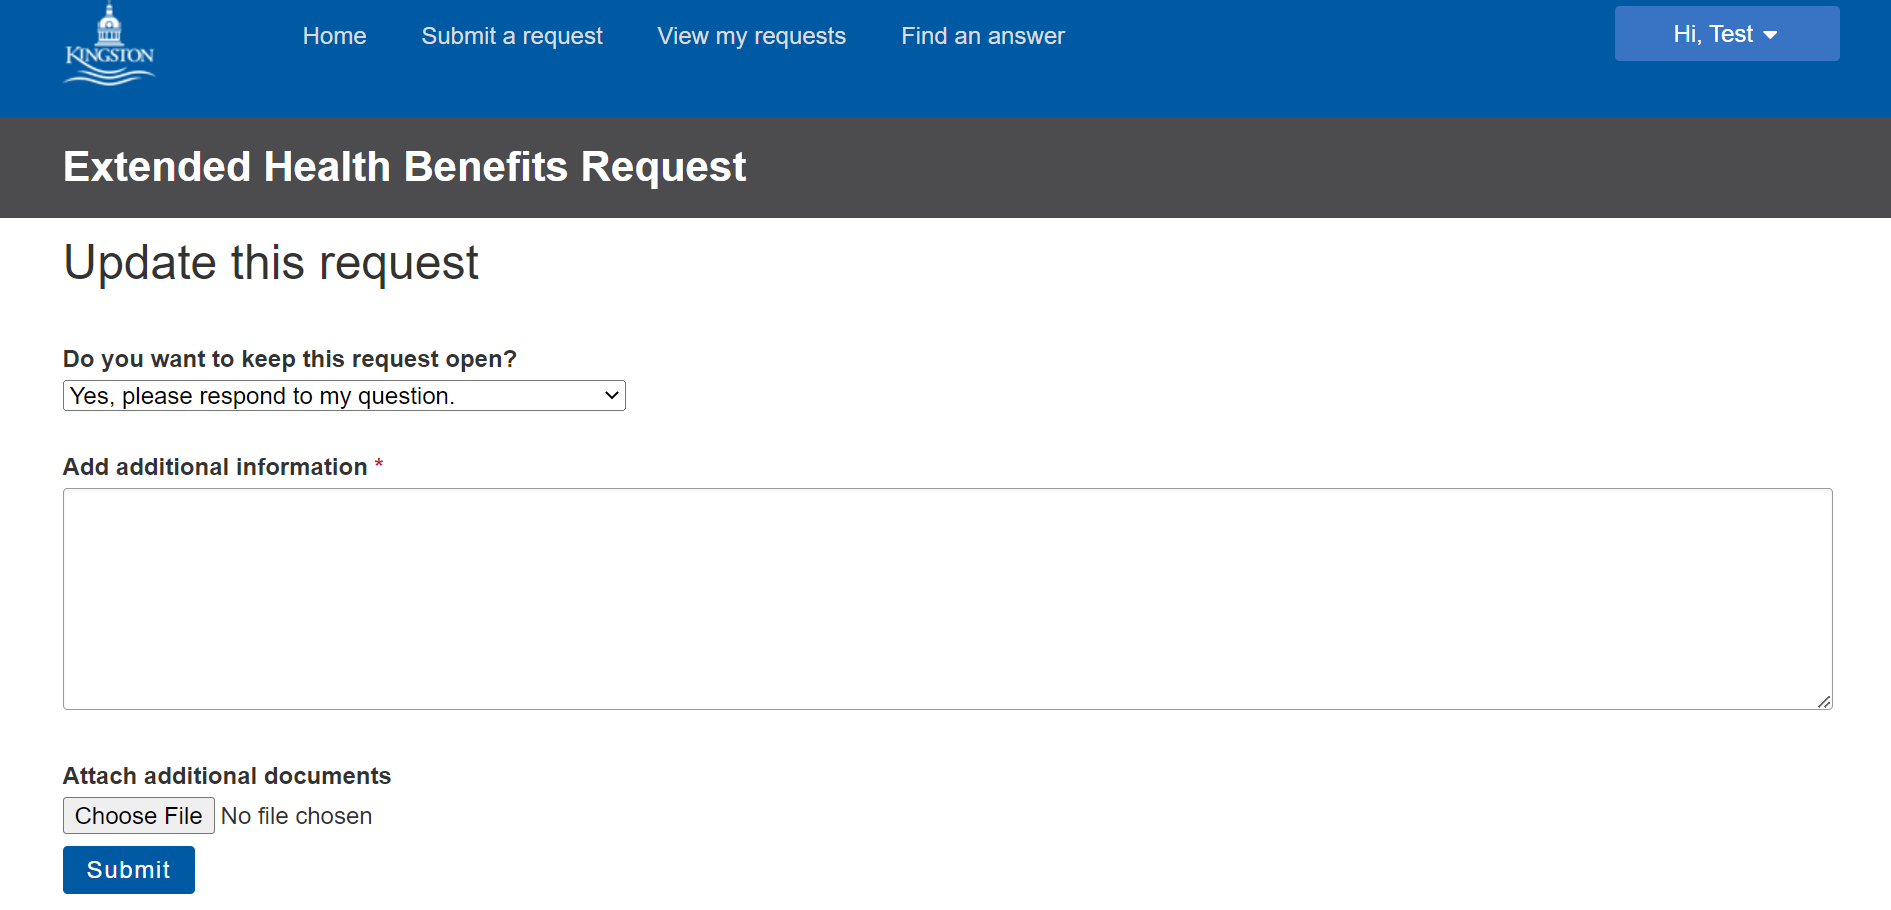Select Home from the navigation bar
1891x910 pixels.
coord(334,36)
